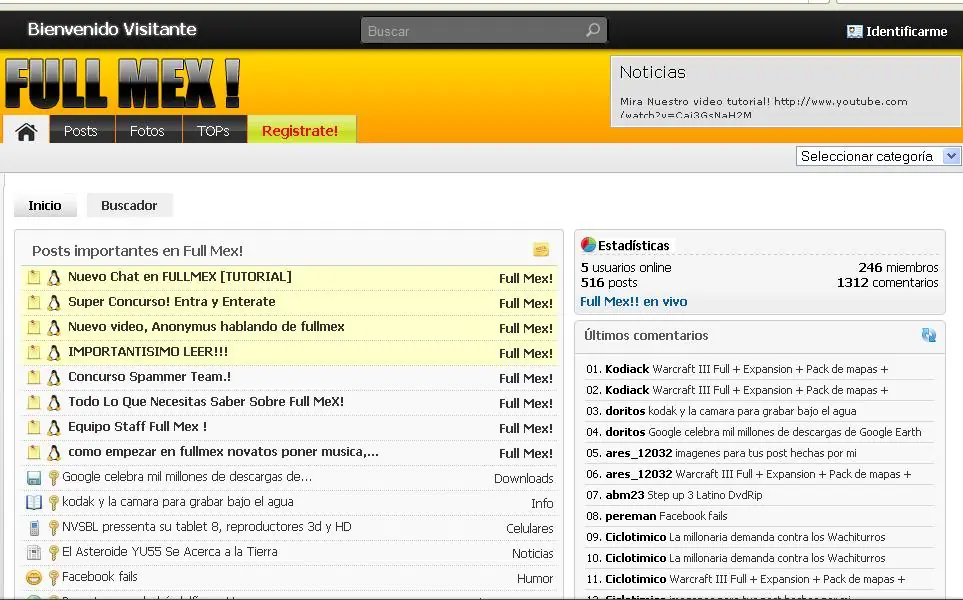Click the penguin icon beside Nuevo Chat en FULLMEX
Image resolution: width=963 pixels, height=600 pixels.
click(54, 278)
